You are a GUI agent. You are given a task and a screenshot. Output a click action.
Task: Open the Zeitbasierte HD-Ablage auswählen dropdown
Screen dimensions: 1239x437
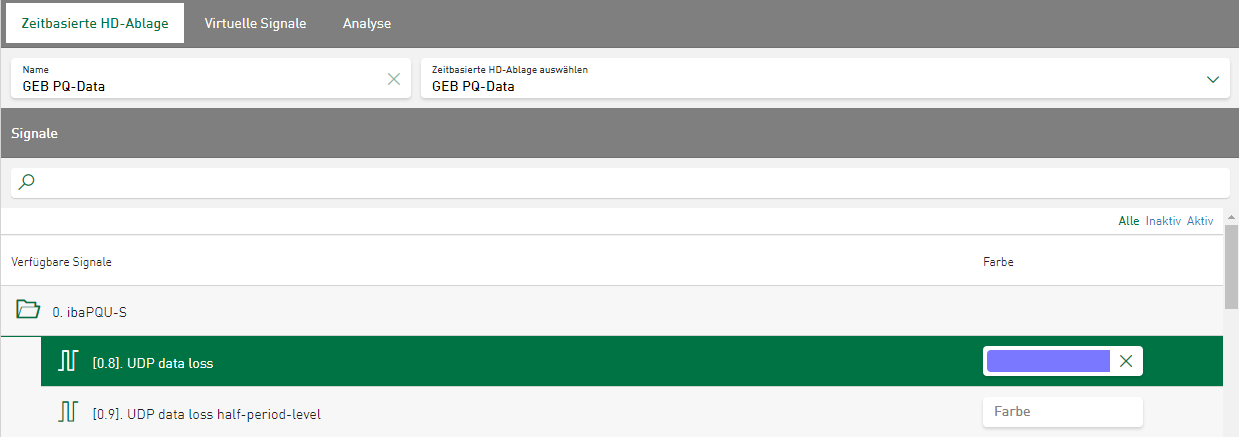click(1213, 79)
